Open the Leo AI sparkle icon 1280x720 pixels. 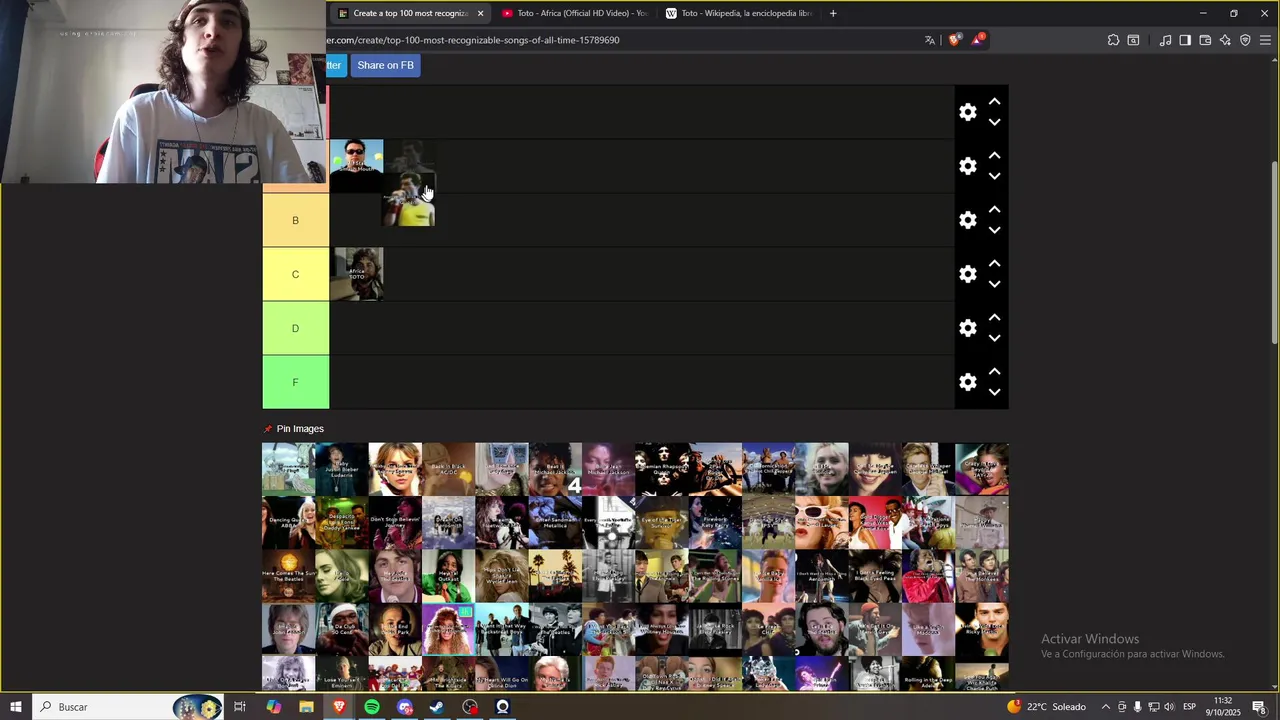pyautogui.click(x=1225, y=40)
